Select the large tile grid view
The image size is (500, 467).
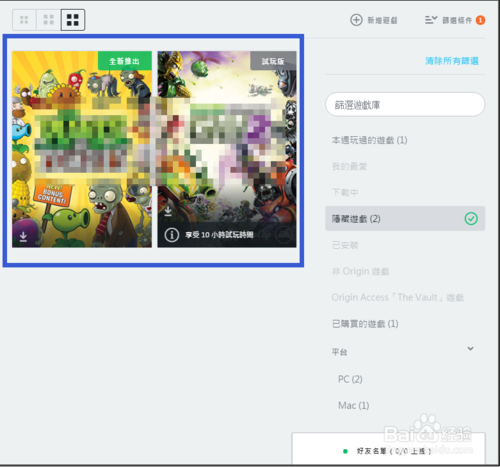tap(73, 20)
